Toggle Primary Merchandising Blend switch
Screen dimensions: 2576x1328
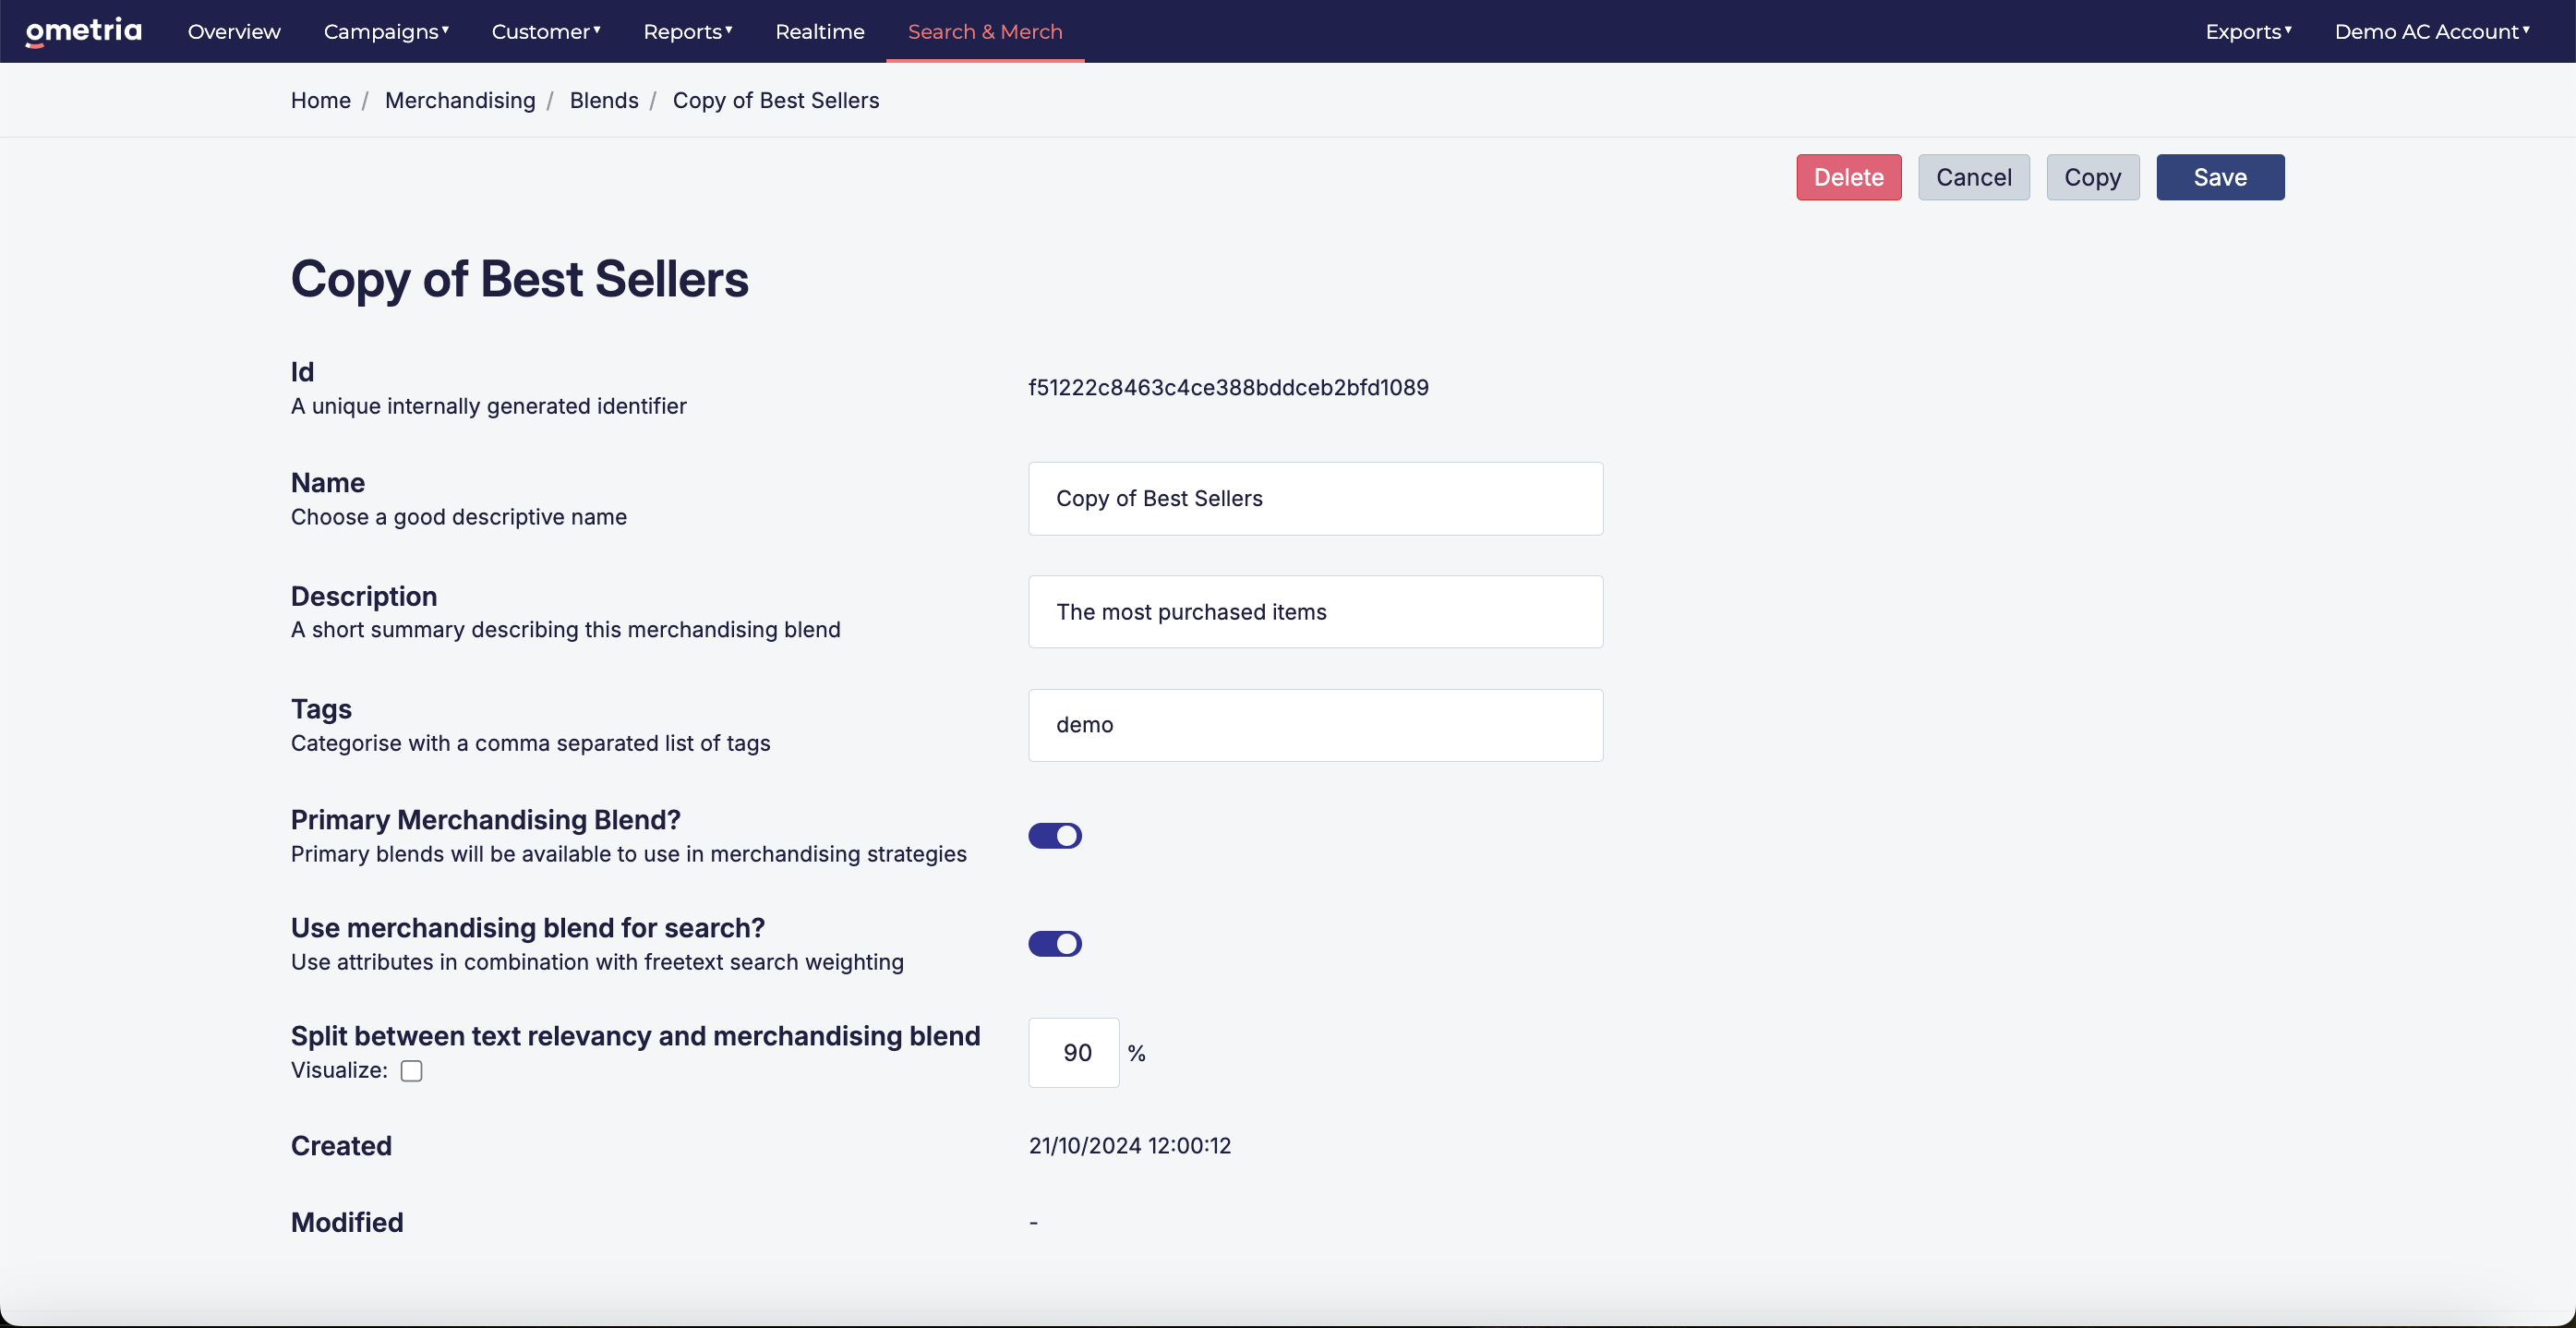tap(1055, 836)
